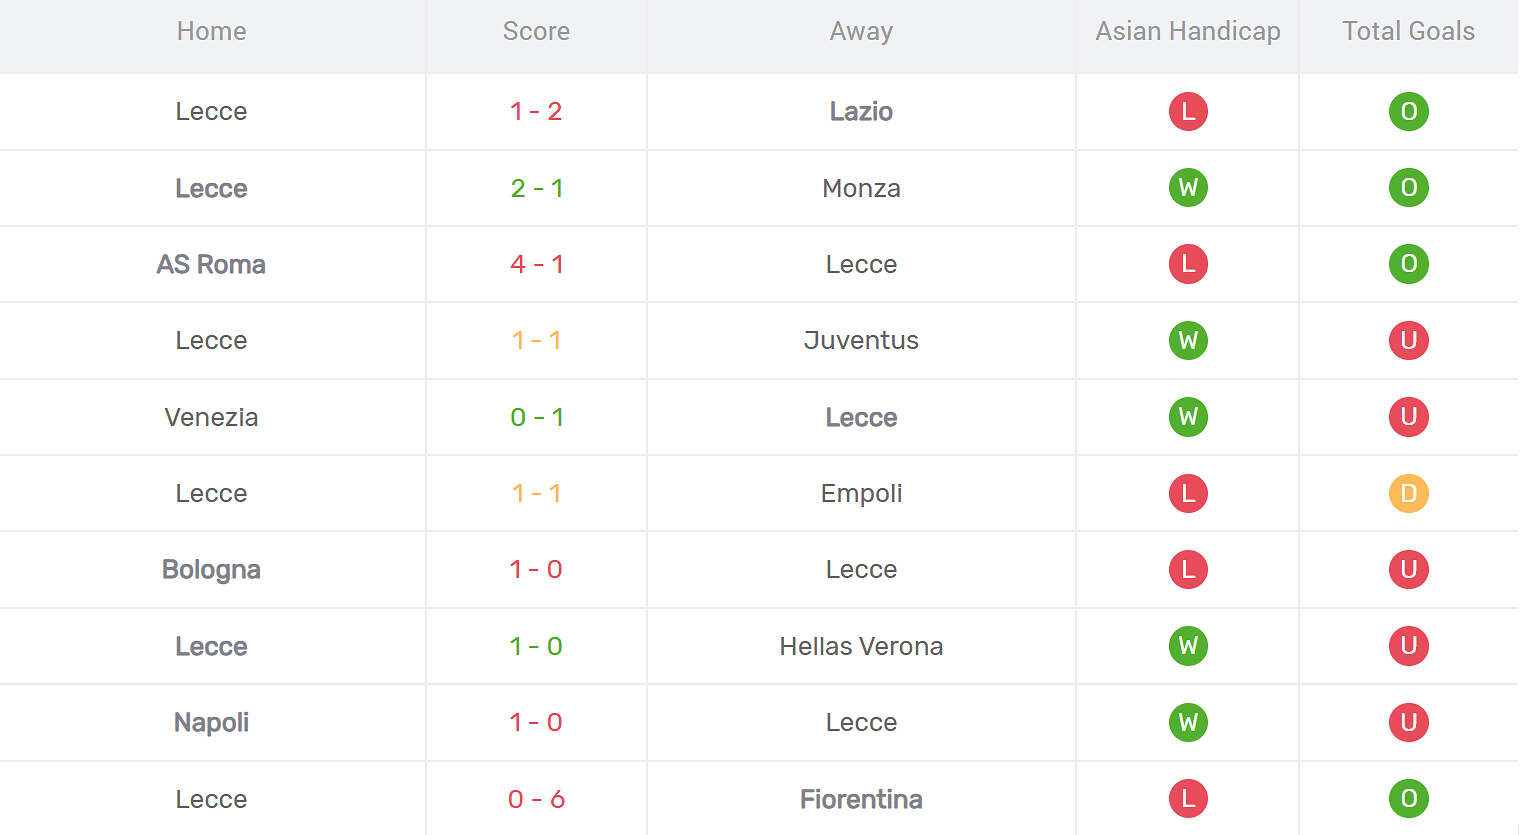Click the green O badge in Lecce vs Monza row

[1408, 188]
